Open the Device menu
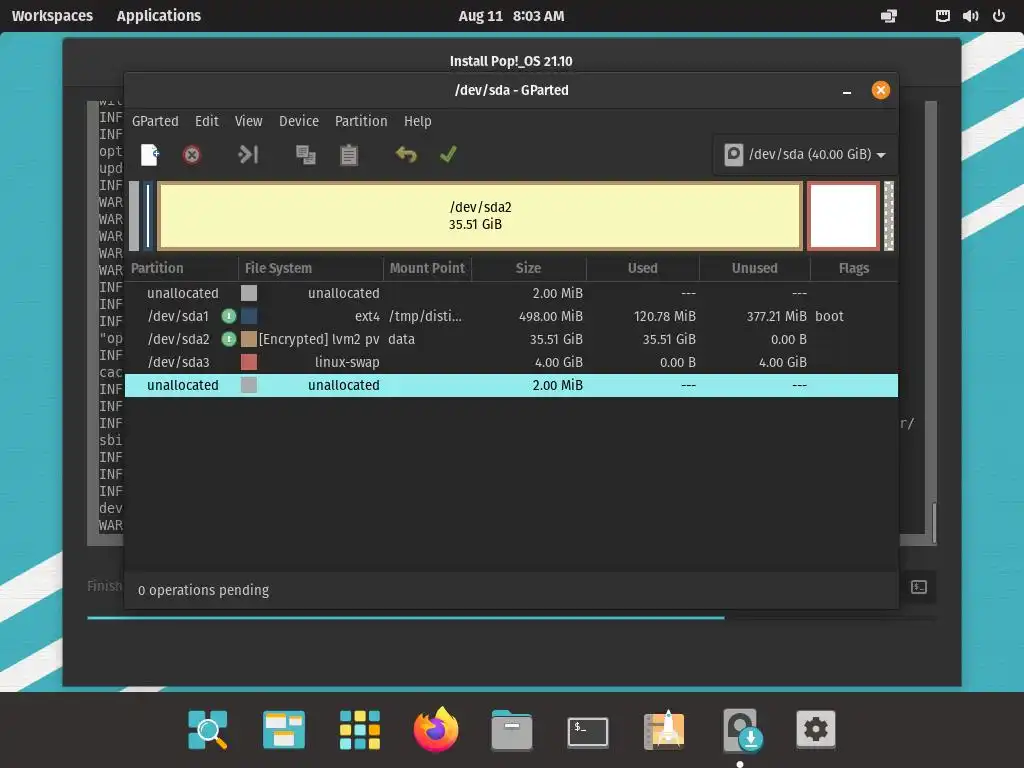The width and height of the screenshot is (1024, 768). click(x=298, y=121)
